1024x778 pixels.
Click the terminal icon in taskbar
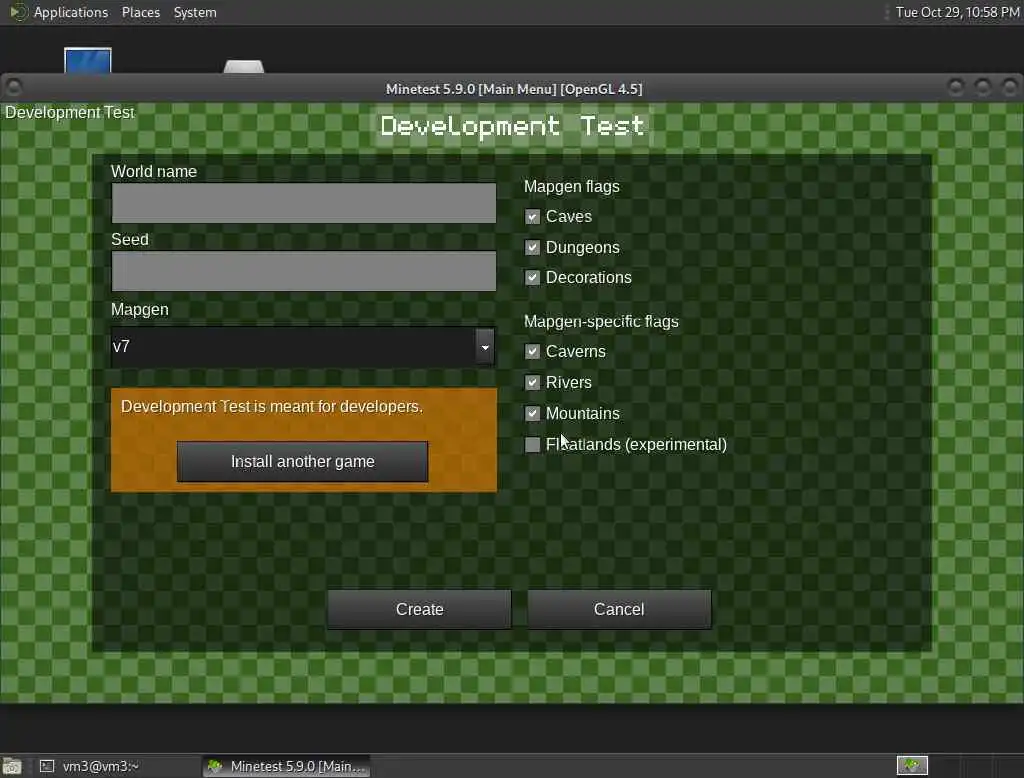pos(47,766)
